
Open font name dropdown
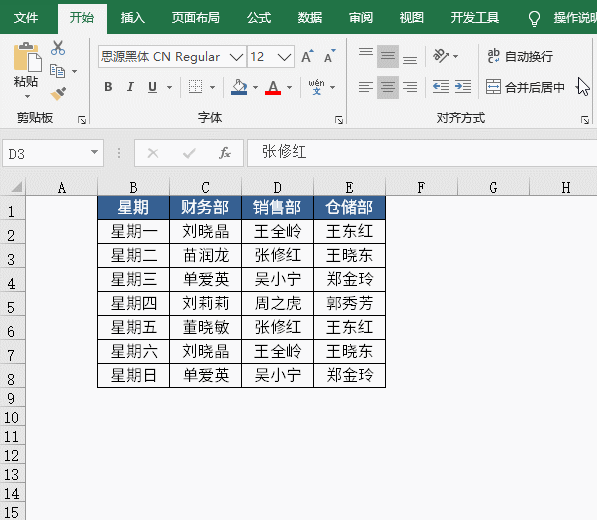(236, 57)
